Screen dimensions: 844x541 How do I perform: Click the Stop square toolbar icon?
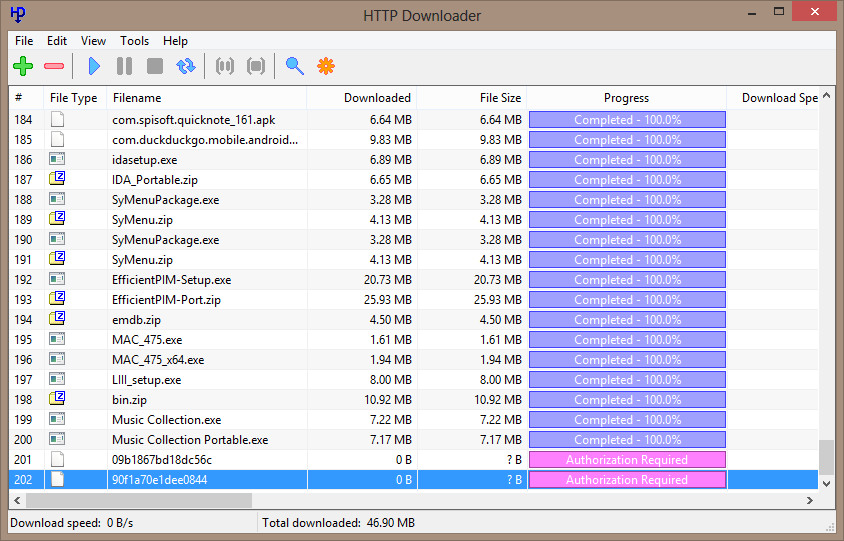tap(155, 66)
